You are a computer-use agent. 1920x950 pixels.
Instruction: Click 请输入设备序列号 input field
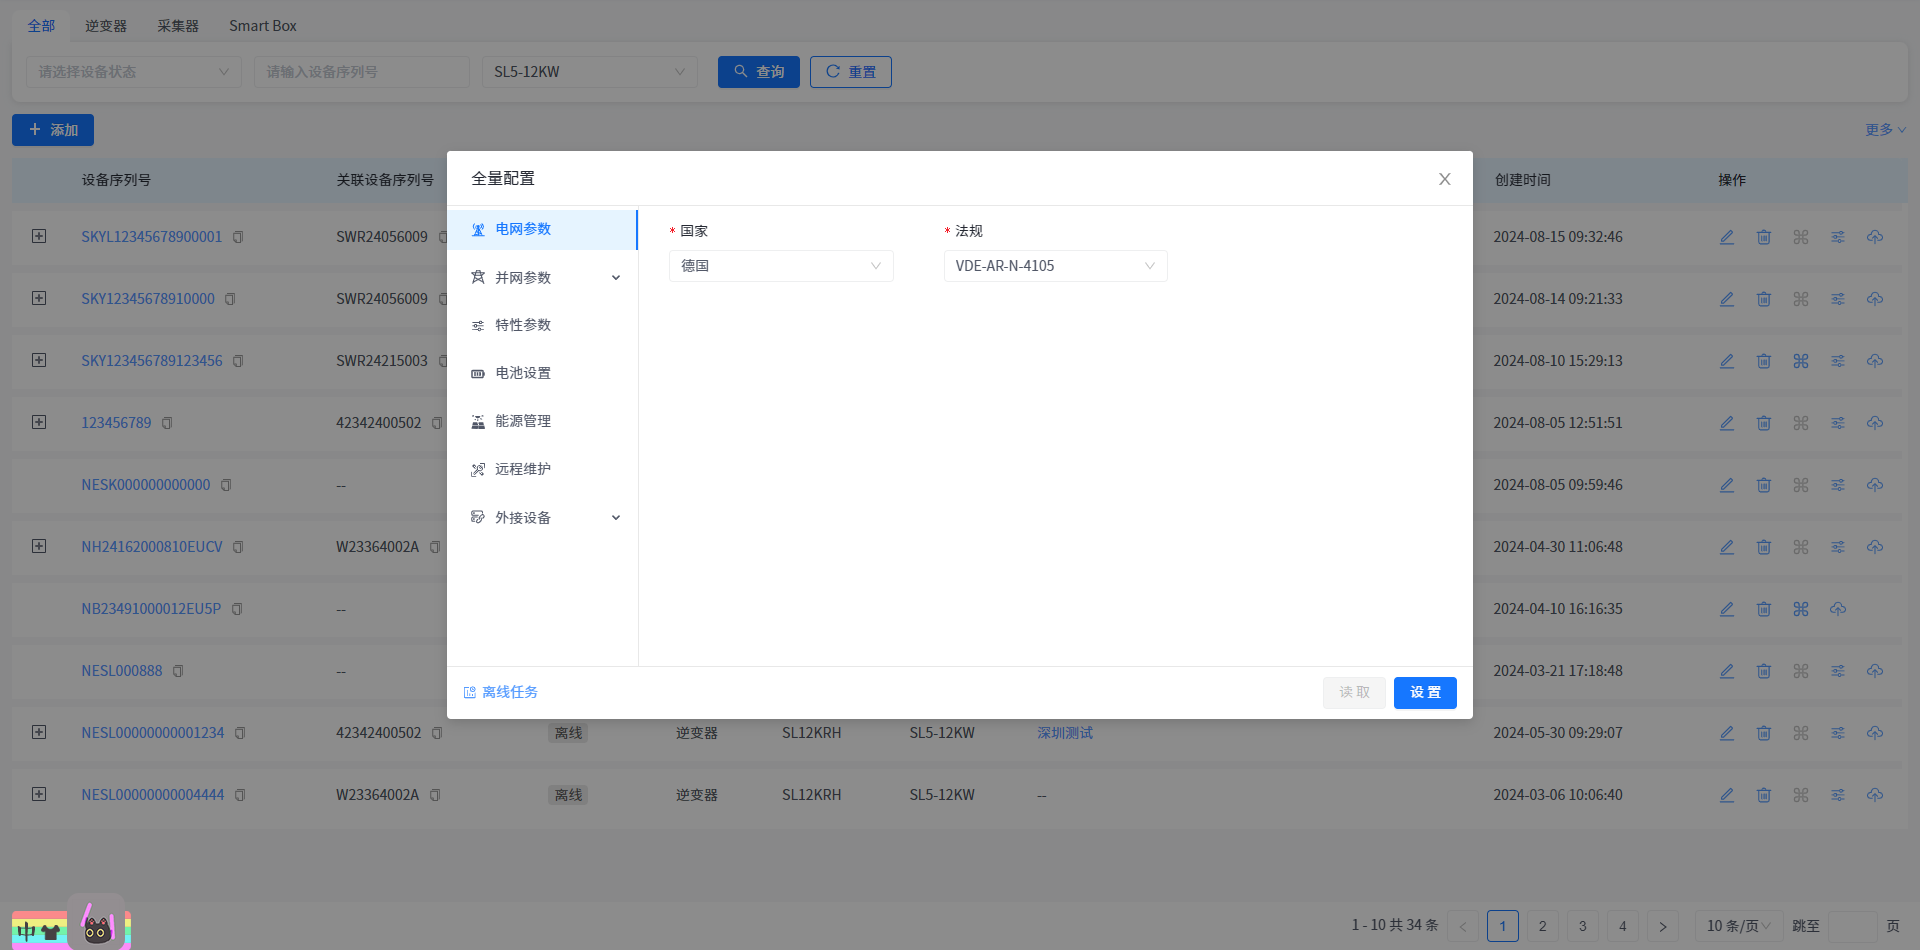point(361,72)
